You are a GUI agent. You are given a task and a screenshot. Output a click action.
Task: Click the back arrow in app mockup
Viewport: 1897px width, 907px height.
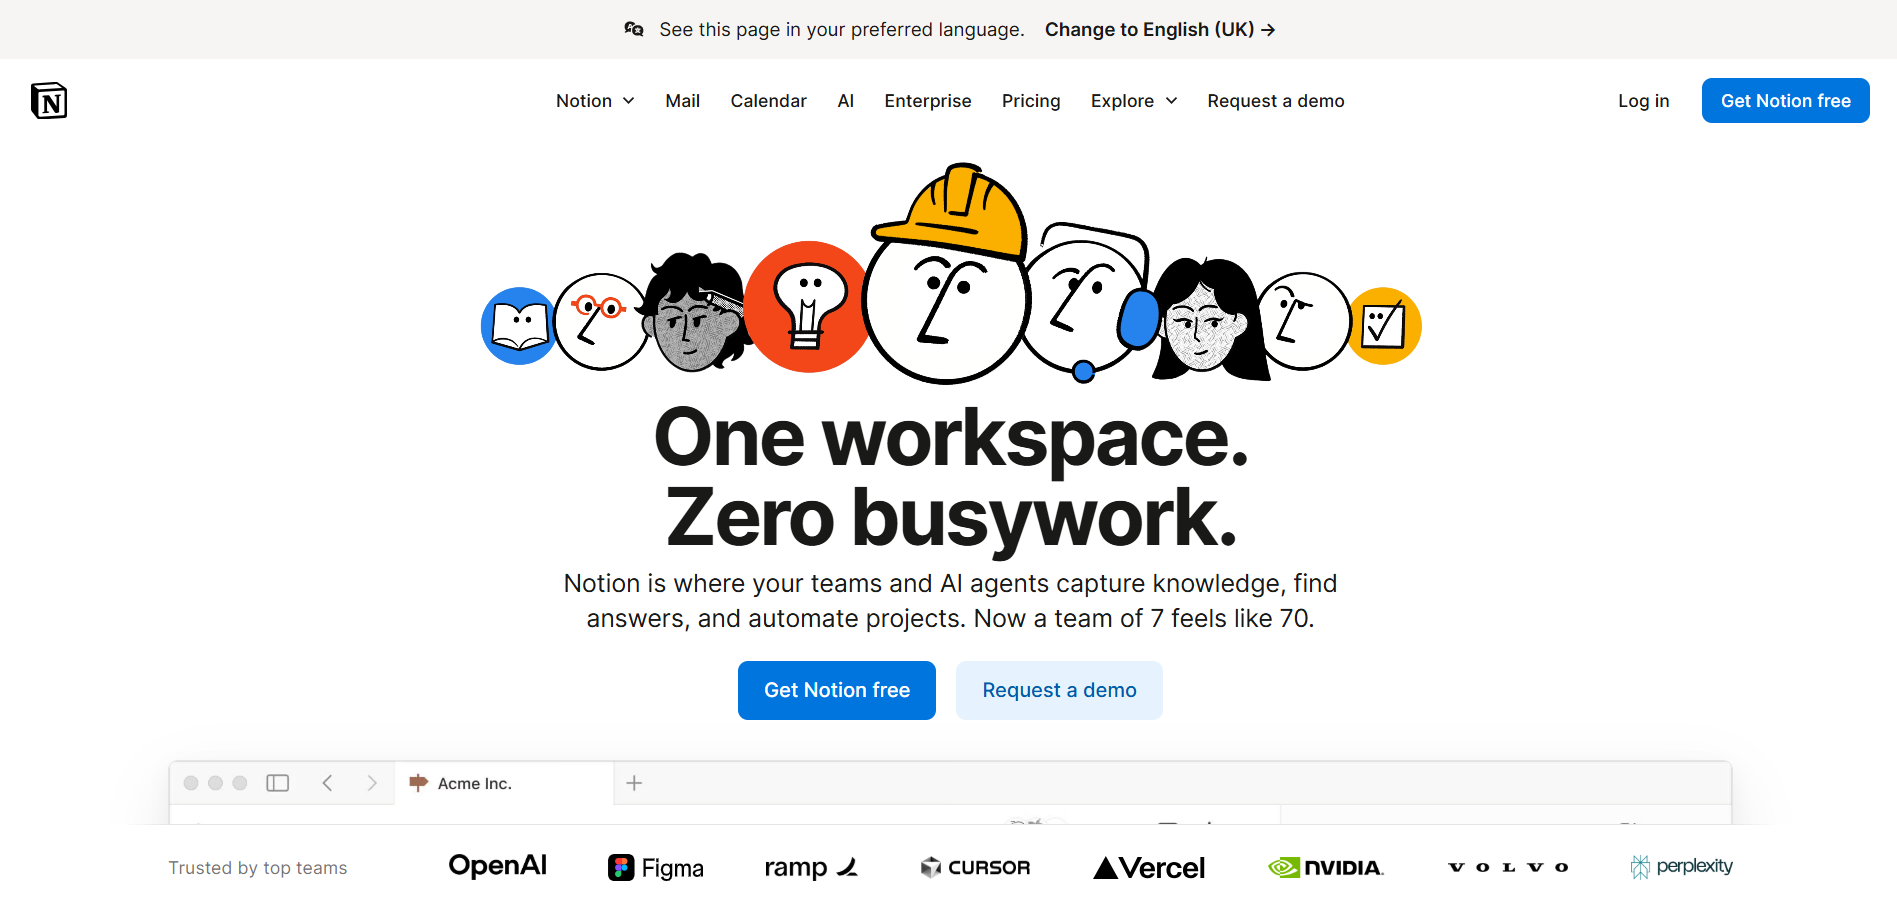(327, 783)
